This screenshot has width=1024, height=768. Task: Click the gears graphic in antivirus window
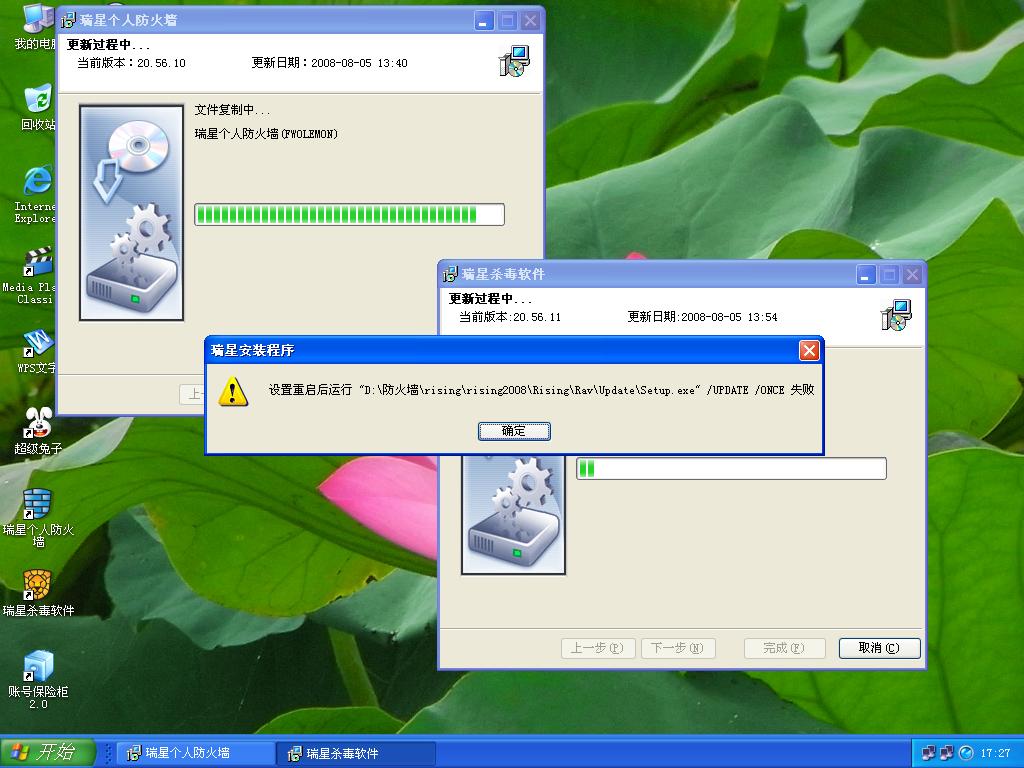coord(513,514)
